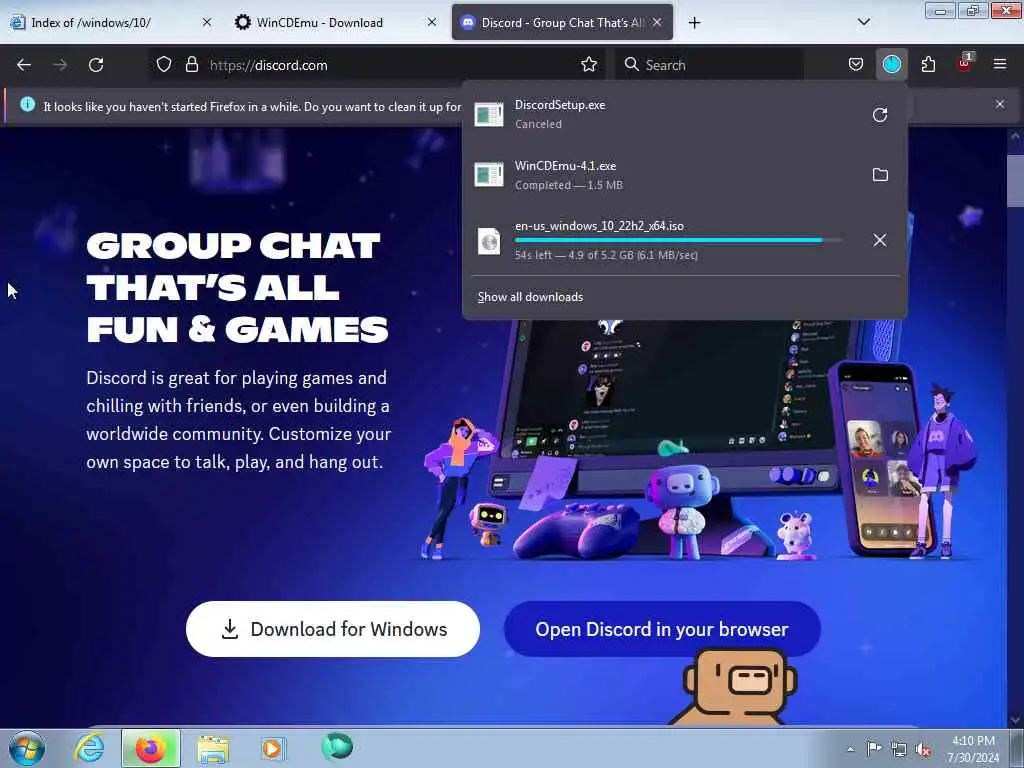The image size is (1024, 768).
Task: View site security padlock info
Action: pyautogui.click(x=191, y=64)
